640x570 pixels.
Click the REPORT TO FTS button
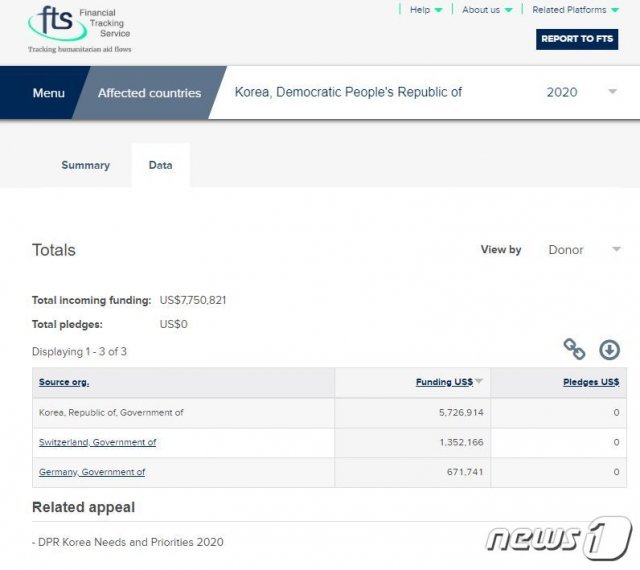(x=577, y=39)
